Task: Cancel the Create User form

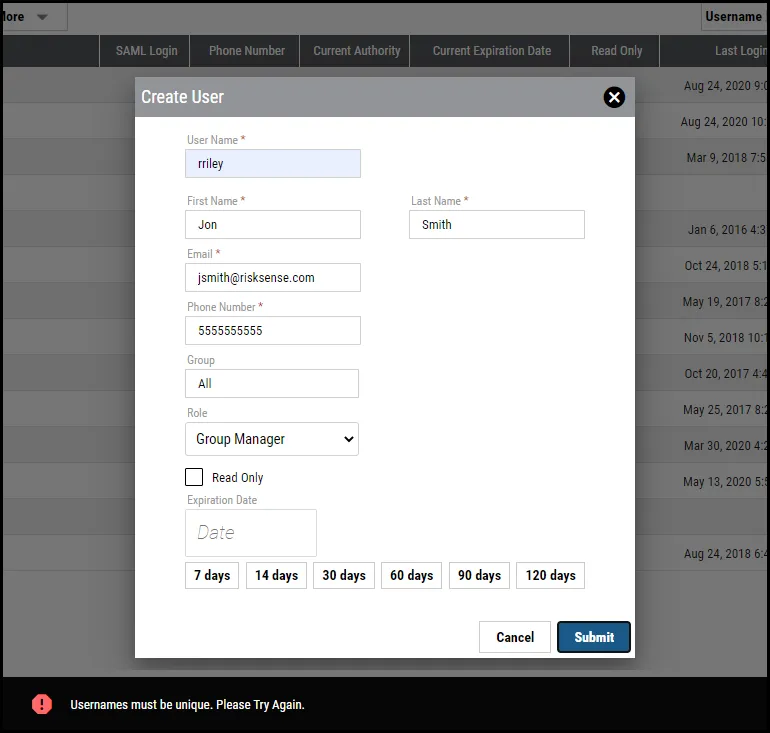Action: 515,637
